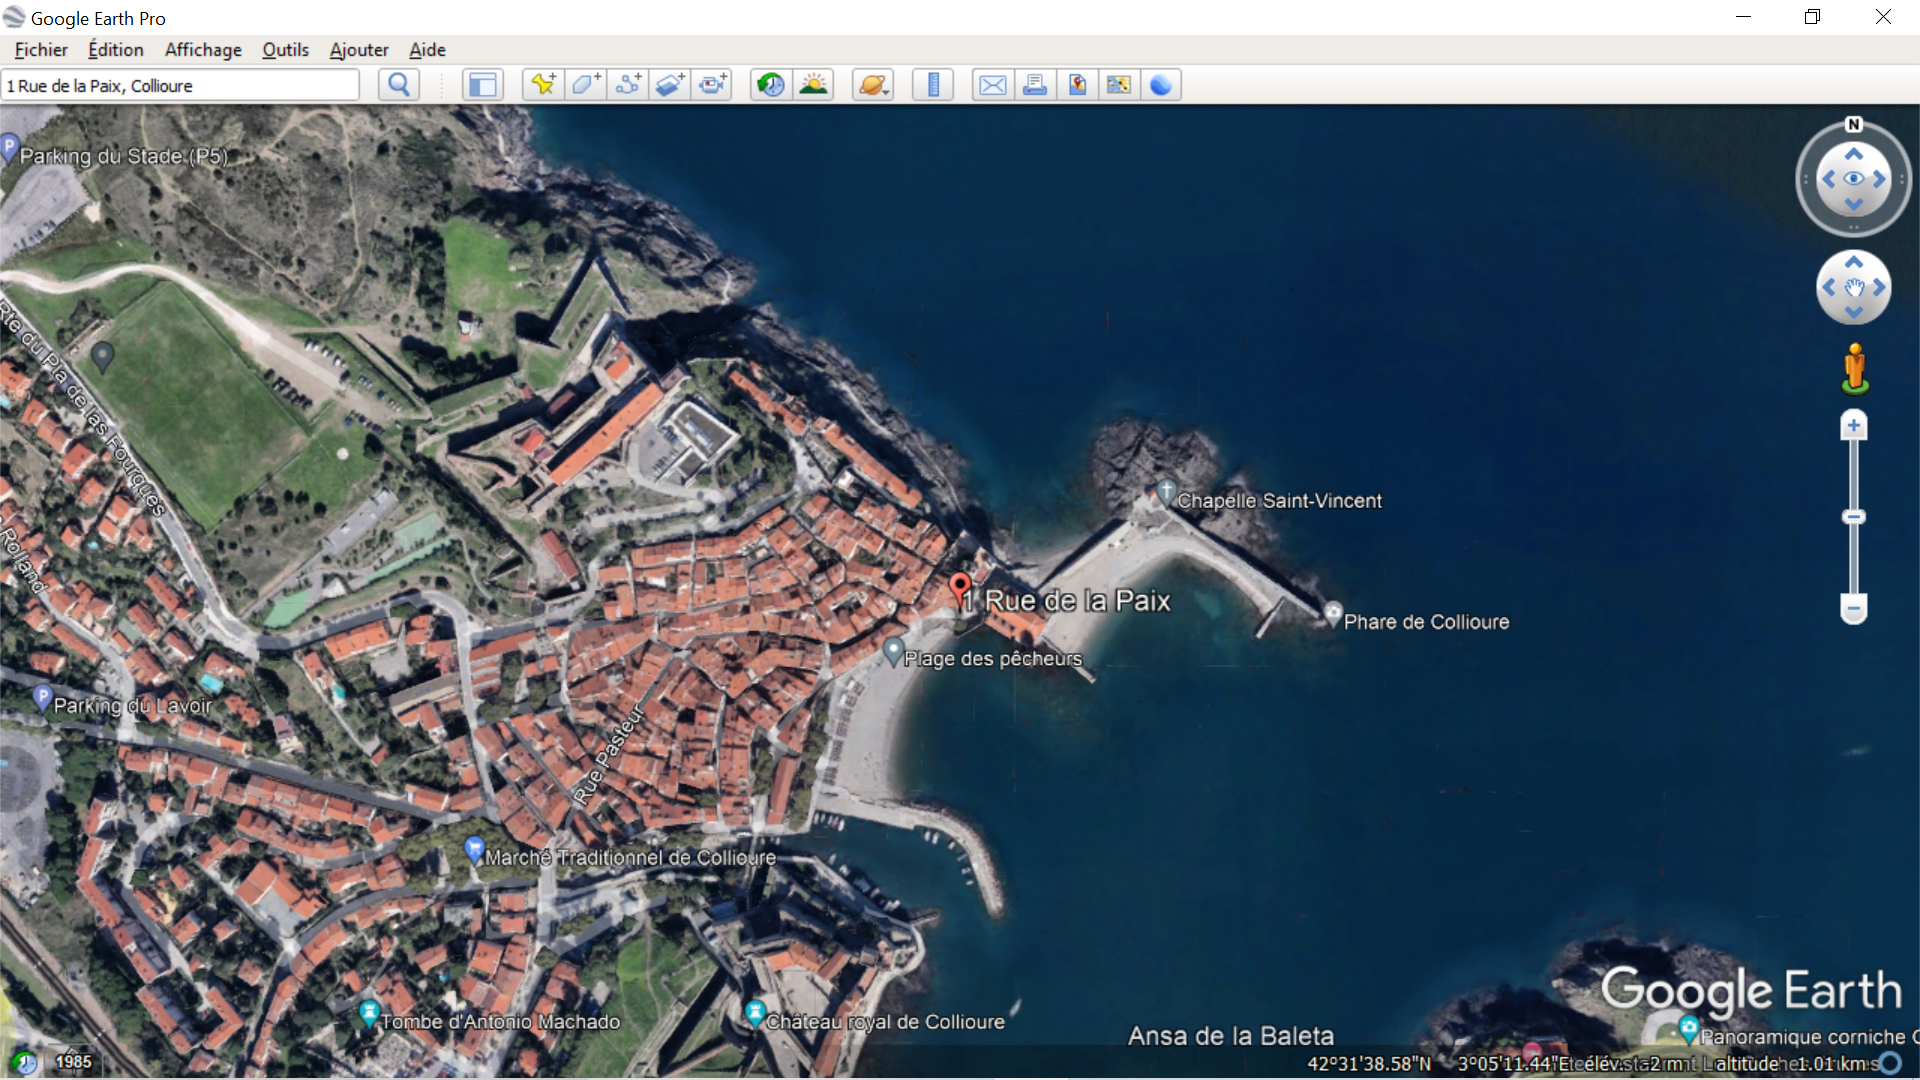
Task: Show the ruler tool
Action: coord(933,85)
